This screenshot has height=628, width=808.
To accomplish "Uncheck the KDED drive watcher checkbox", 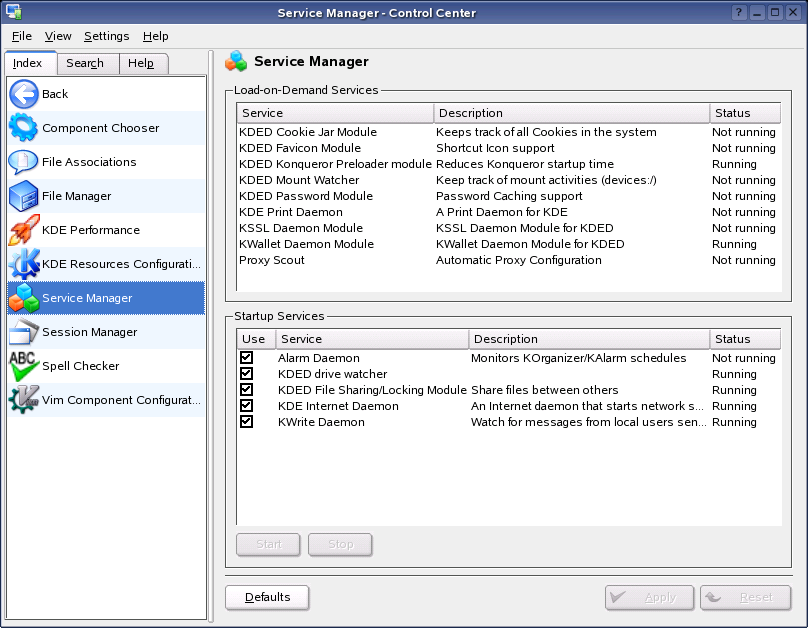I will point(246,374).
